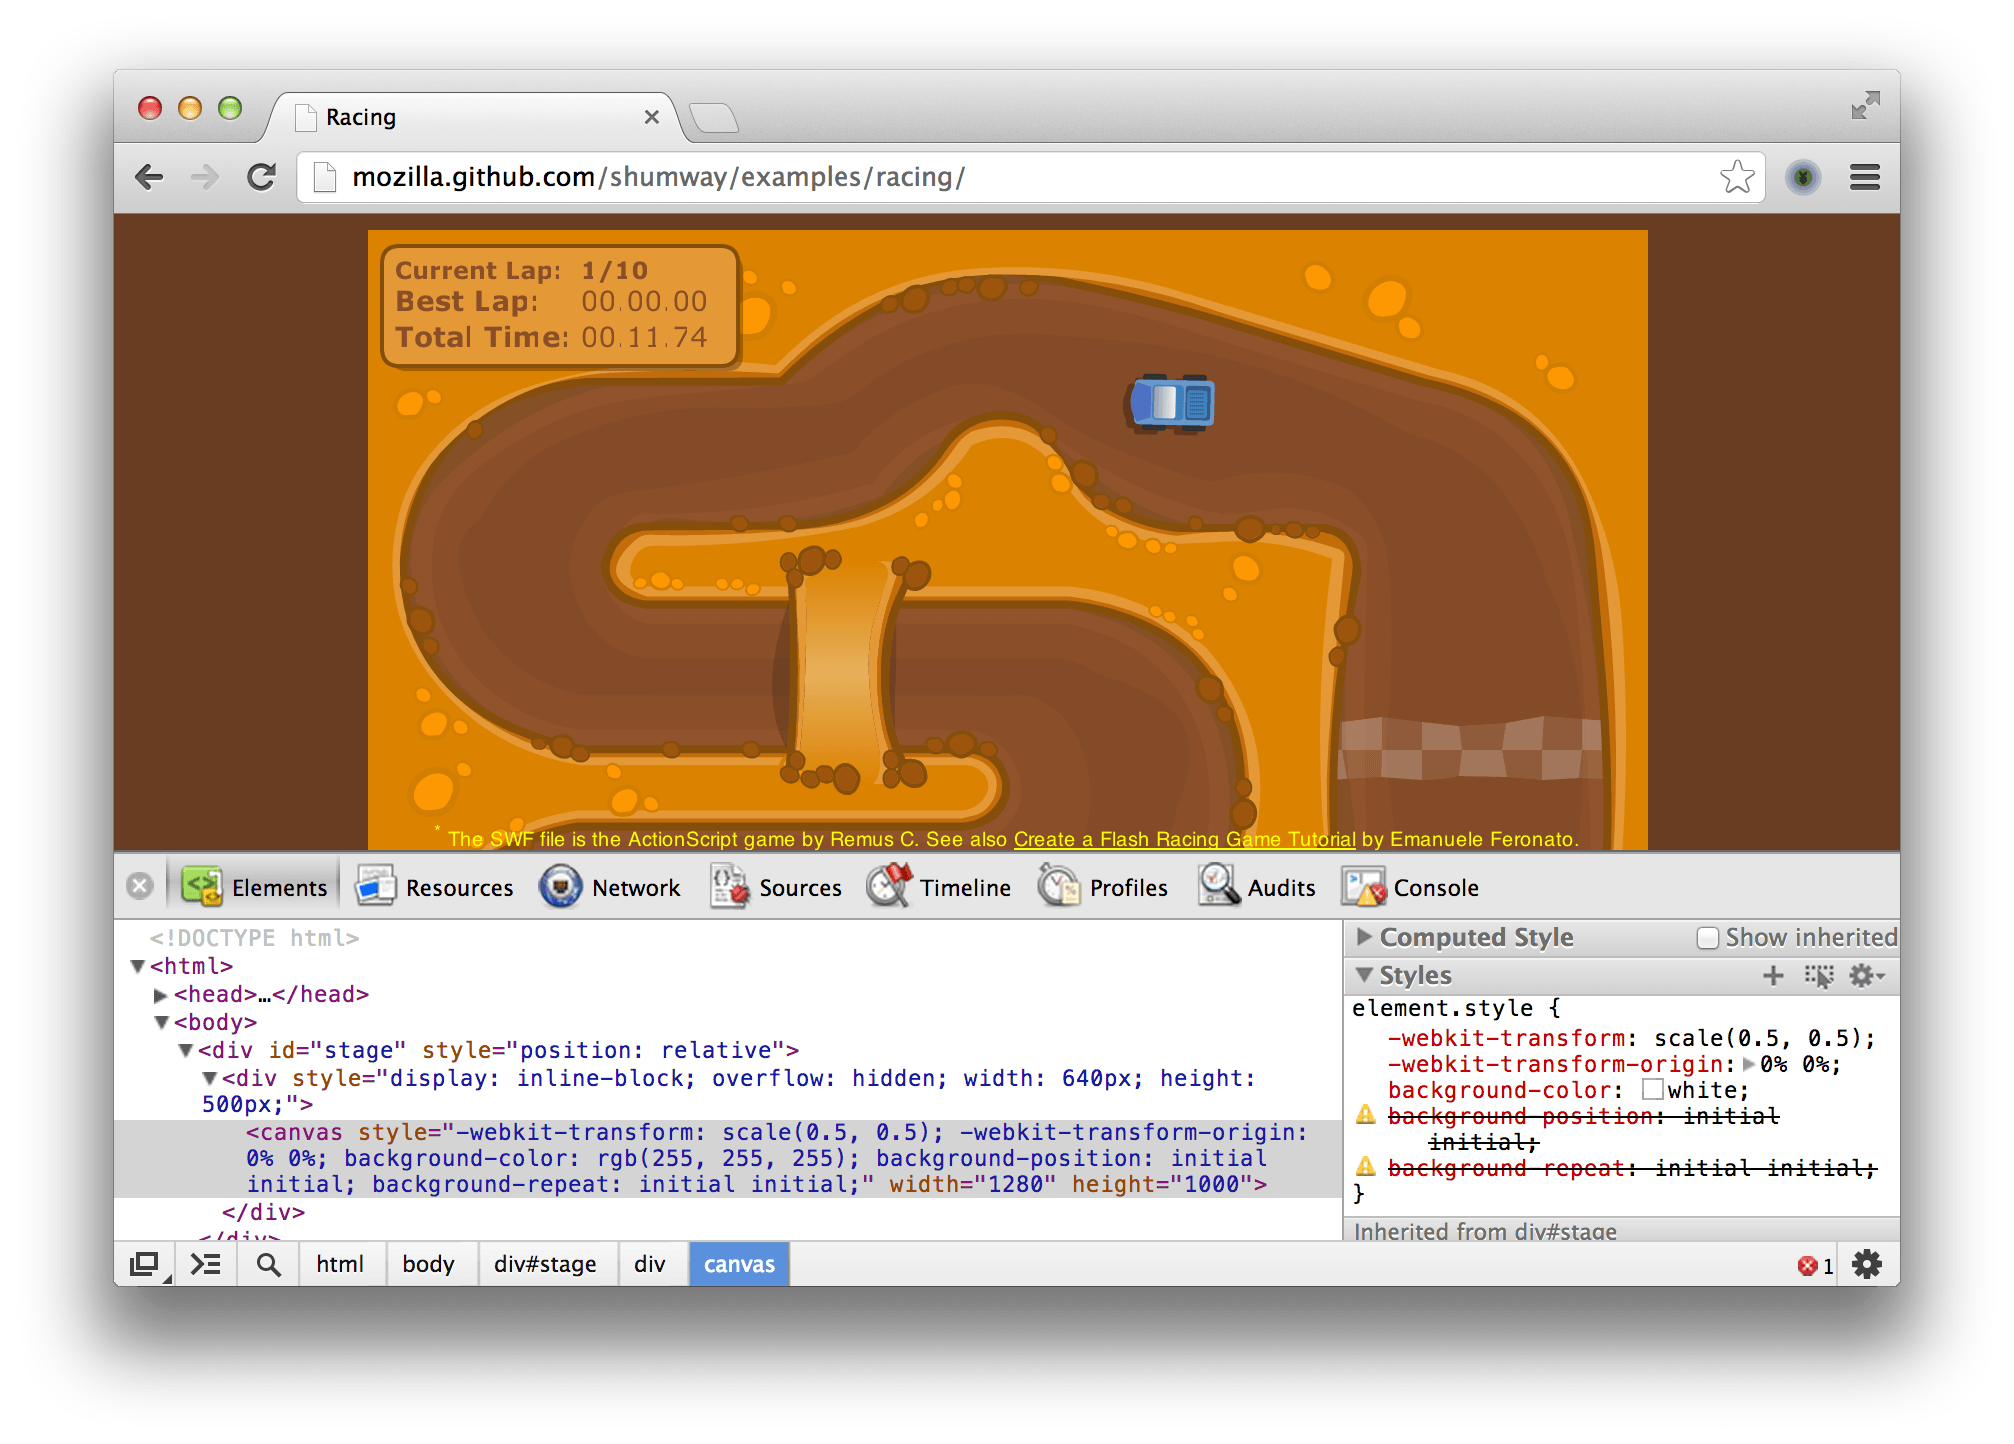Viewport: 2014px width, 1444px height.
Task: Click the white background-color swatch
Action: pyautogui.click(x=1652, y=1090)
